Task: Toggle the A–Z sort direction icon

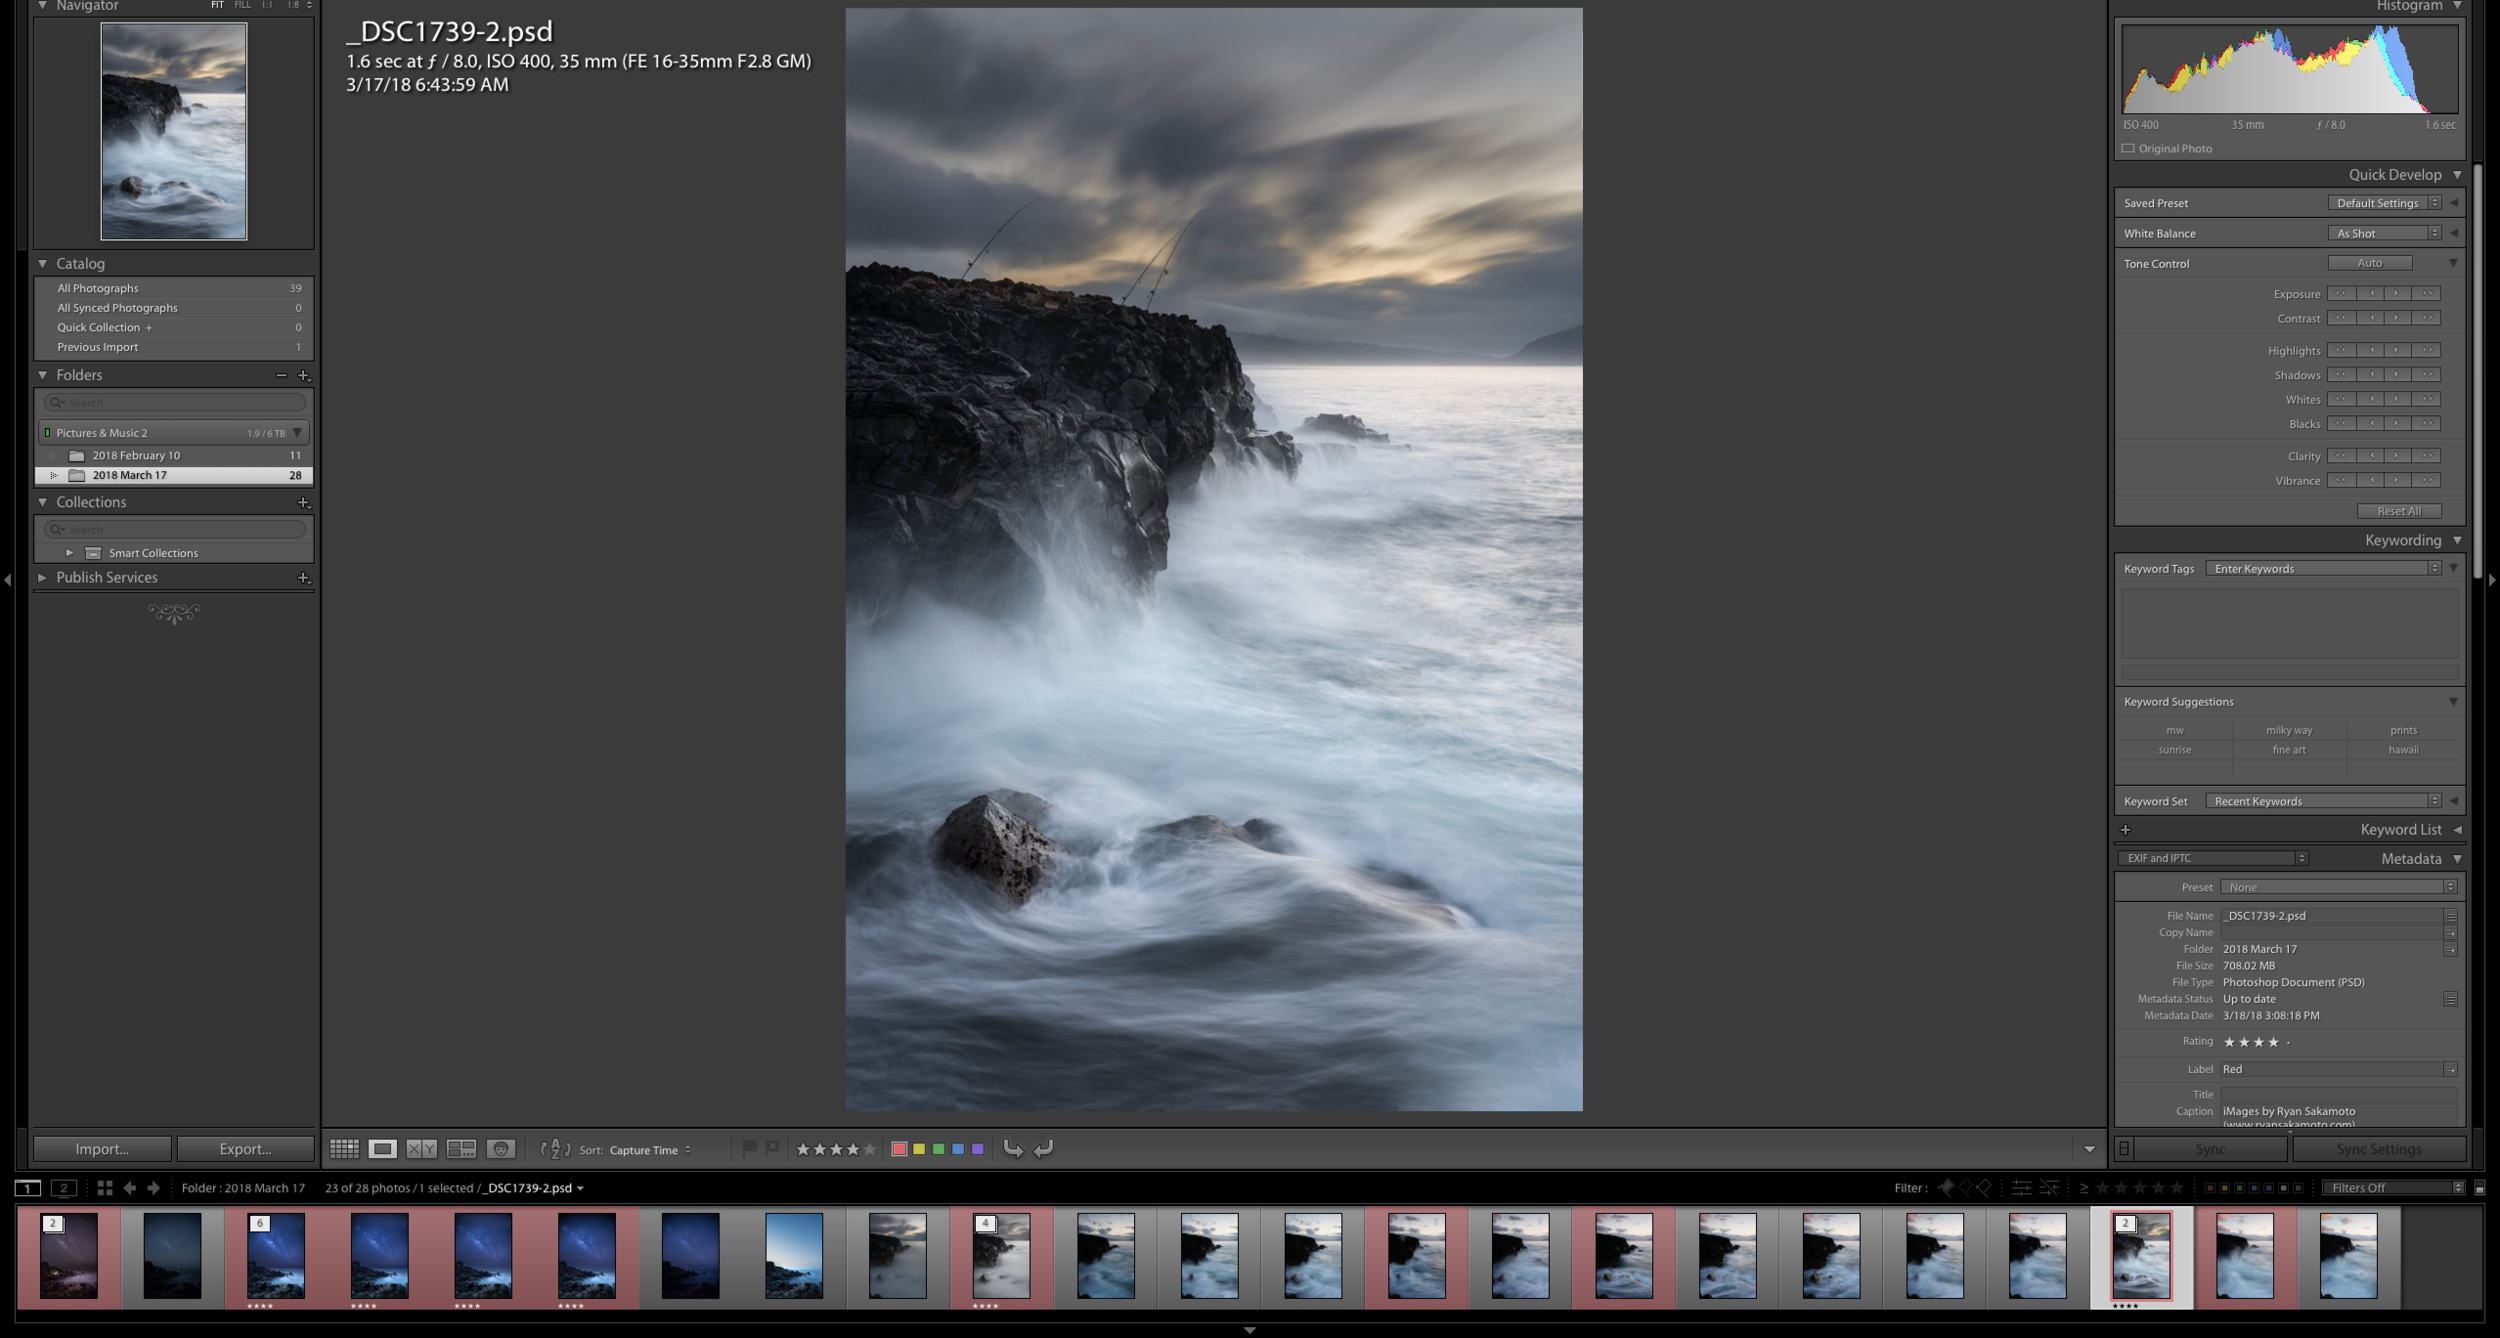Action: [x=555, y=1149]
